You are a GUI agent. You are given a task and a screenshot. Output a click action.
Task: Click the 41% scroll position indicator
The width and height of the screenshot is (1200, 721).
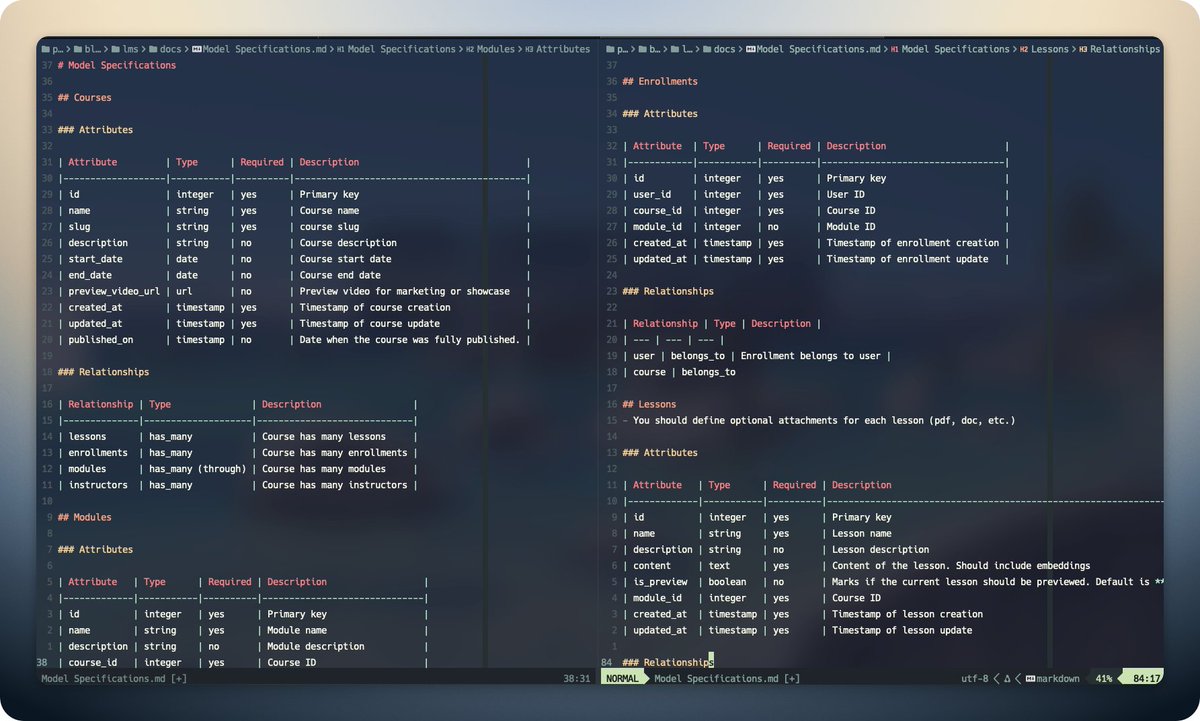pyautogui.click(x=1104, y=678)
